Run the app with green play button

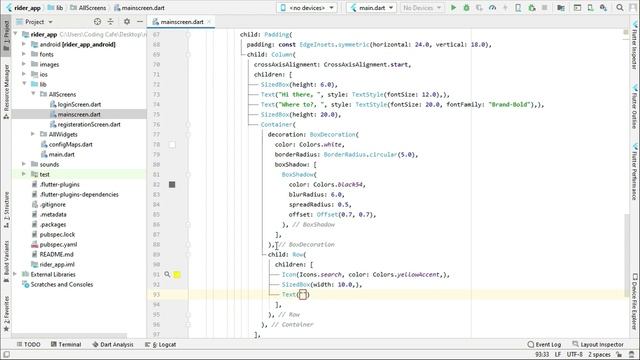(453, 8)
